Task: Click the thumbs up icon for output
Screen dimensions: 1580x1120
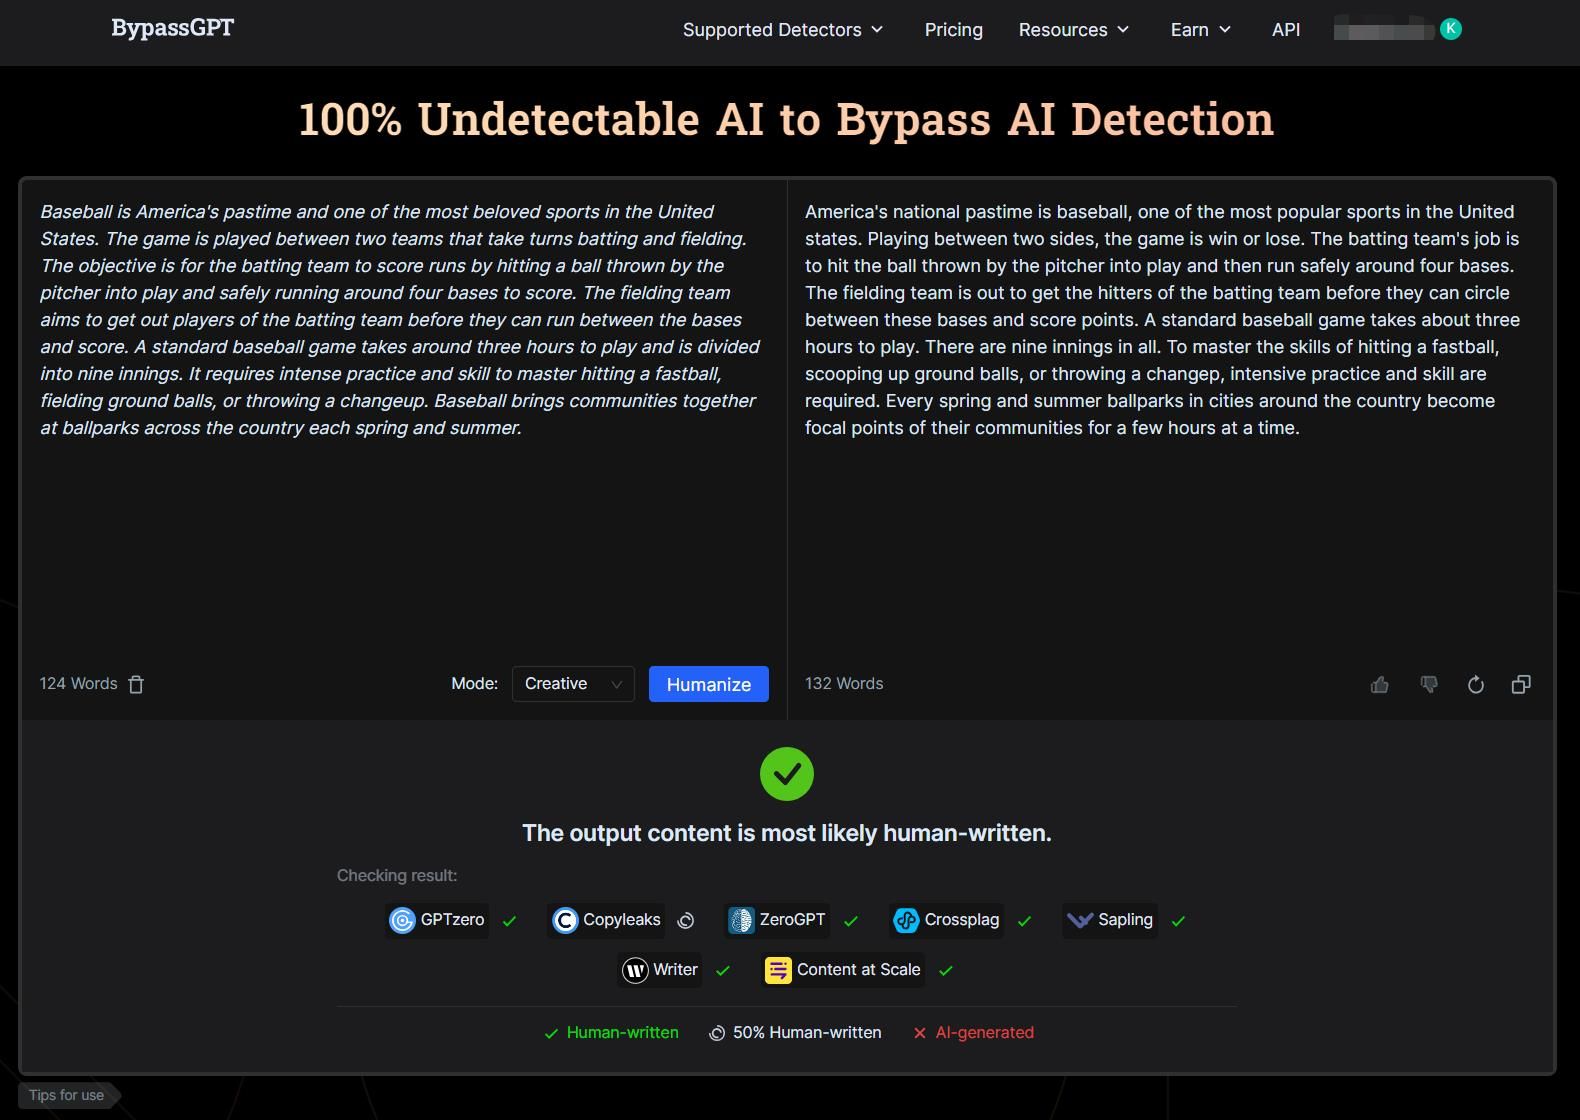Action: (x=1379, y=684)
